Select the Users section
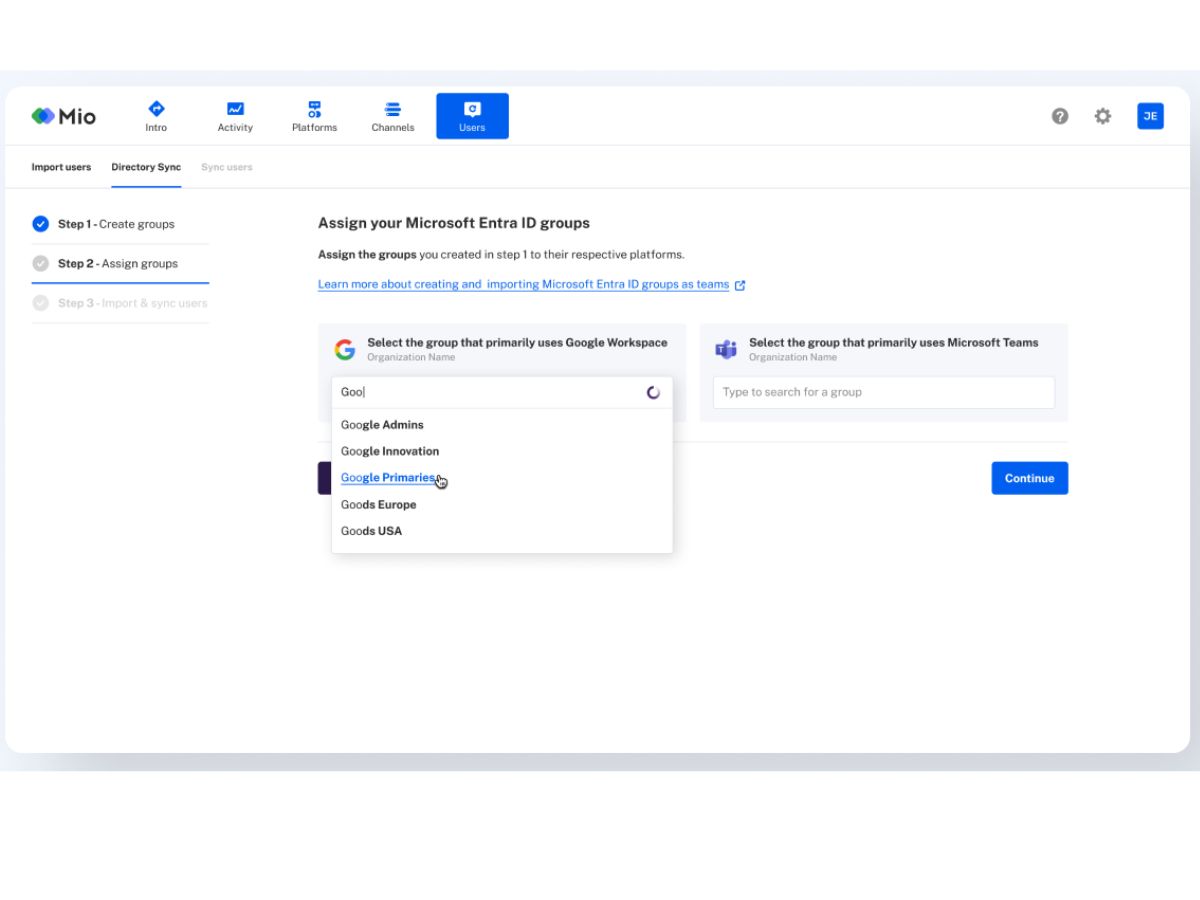The image size is (1200, 900). click(x=472, y=116)
